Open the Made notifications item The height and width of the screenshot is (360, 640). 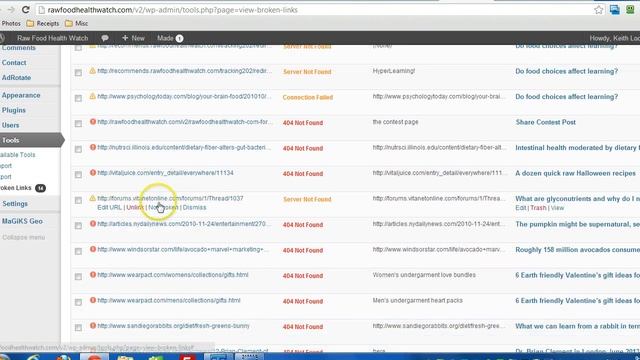tap(170, 38)
